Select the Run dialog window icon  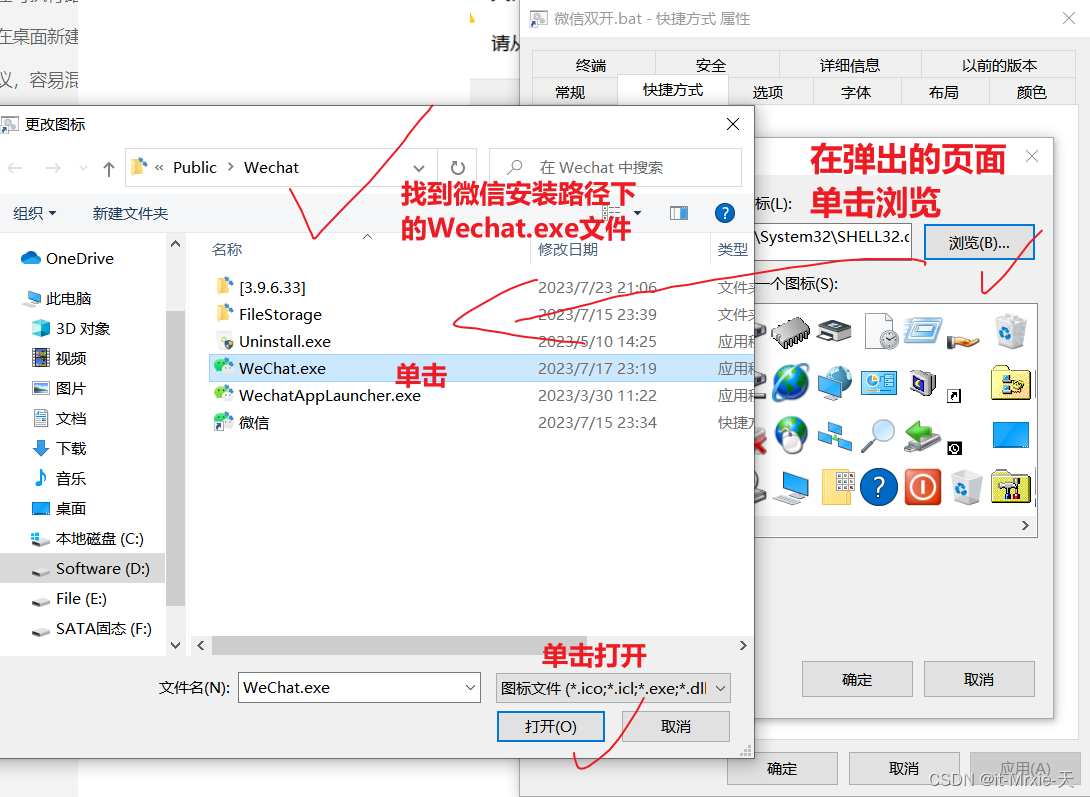[923, 330]
